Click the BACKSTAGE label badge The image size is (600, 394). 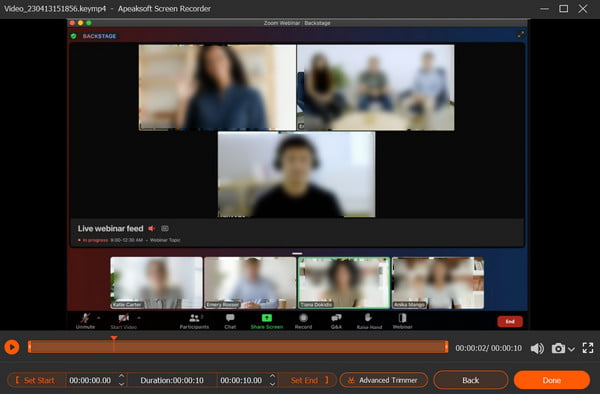[99, 36]
